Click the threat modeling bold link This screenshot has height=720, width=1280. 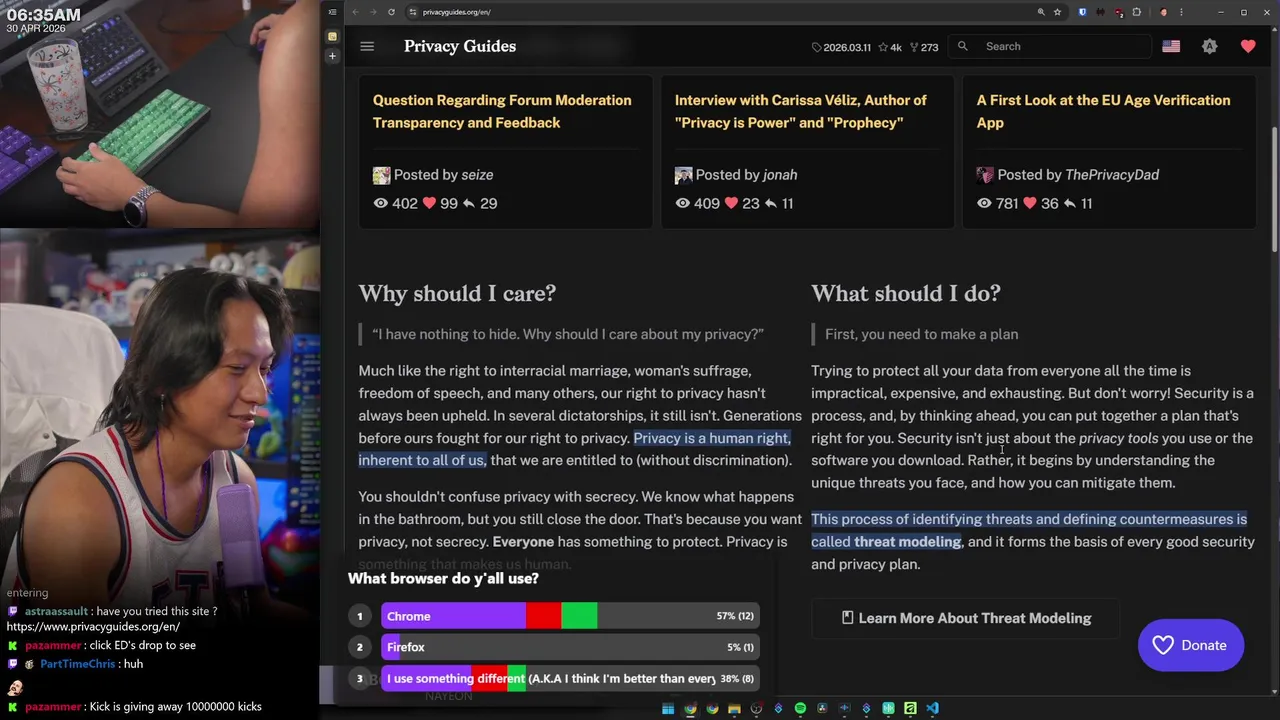(907, 542)
